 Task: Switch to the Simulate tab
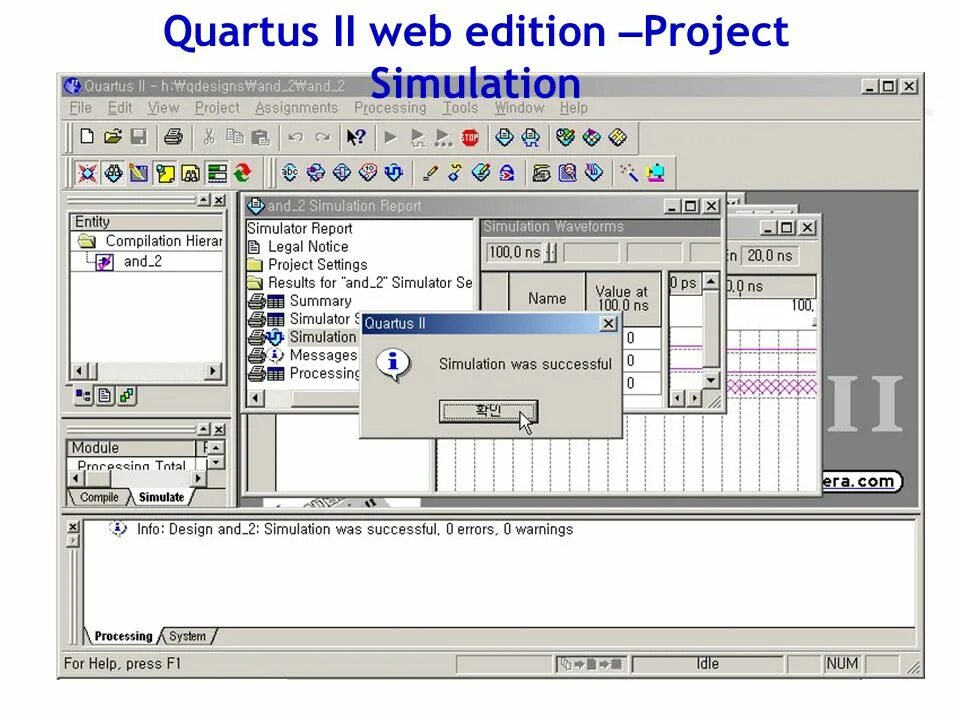tap(161, 497)
